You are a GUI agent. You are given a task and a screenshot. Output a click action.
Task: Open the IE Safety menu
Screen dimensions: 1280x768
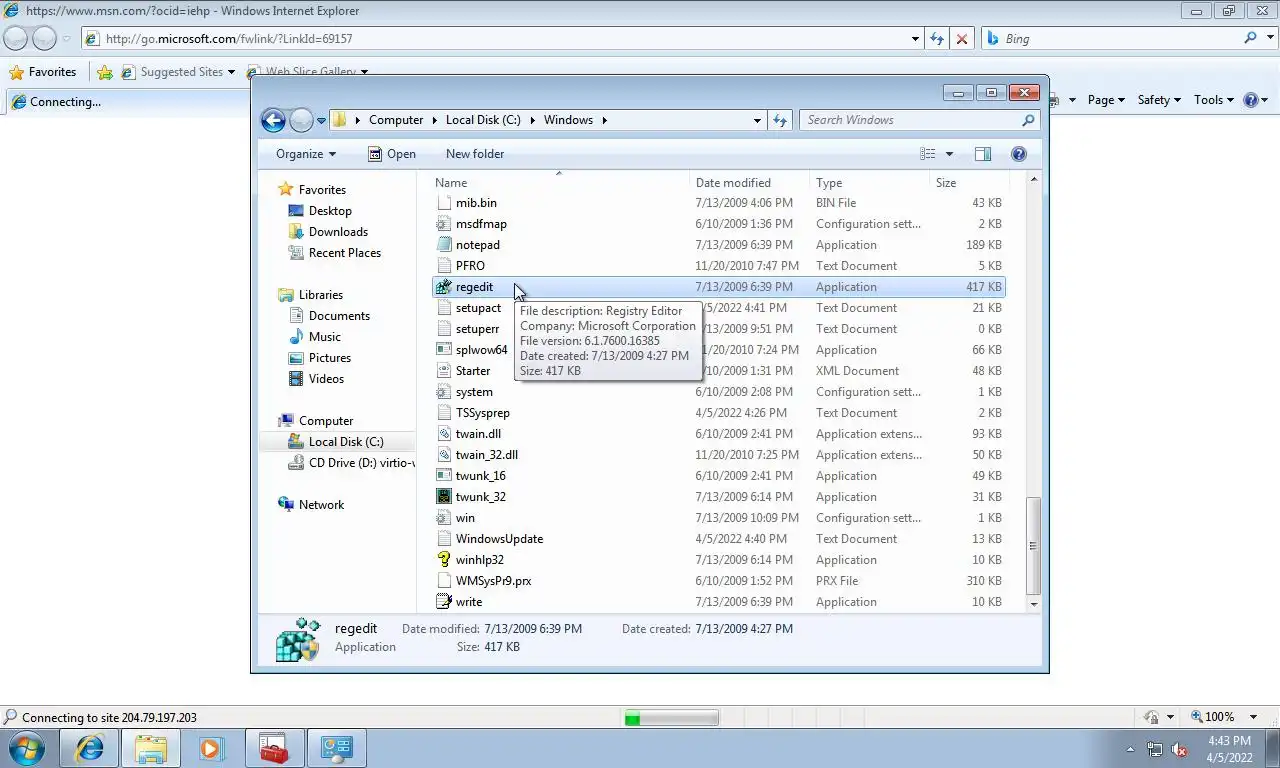1159,100
